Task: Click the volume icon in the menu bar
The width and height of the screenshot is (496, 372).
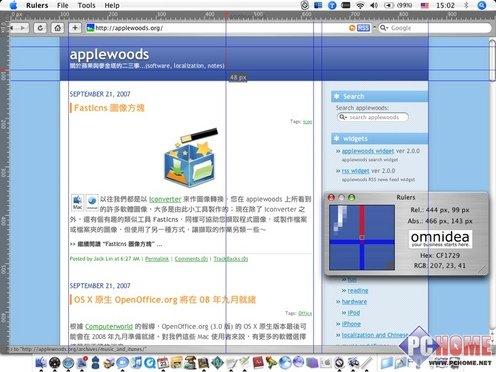Action: [x=374, y=5]
